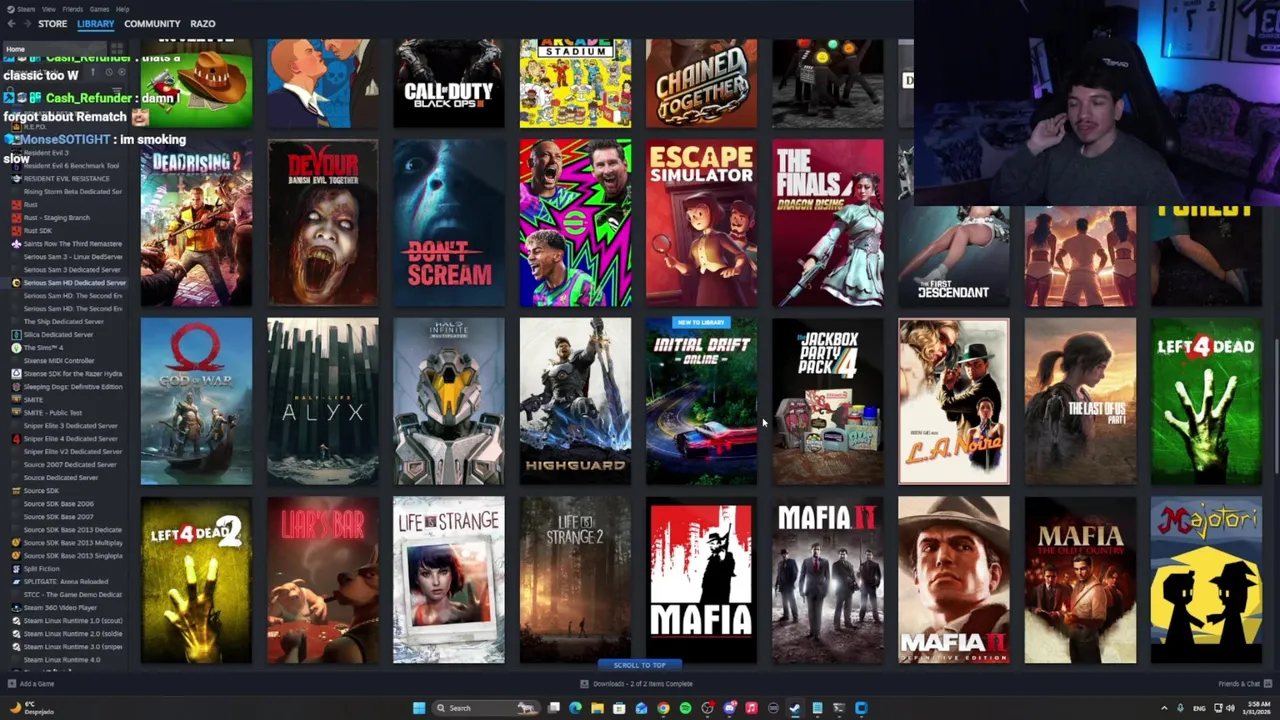This screenshot has height=720, width=1280.
Task: Open the Life is Strange 2 cover
Action: pyautogui.click(x=575, y=580)
